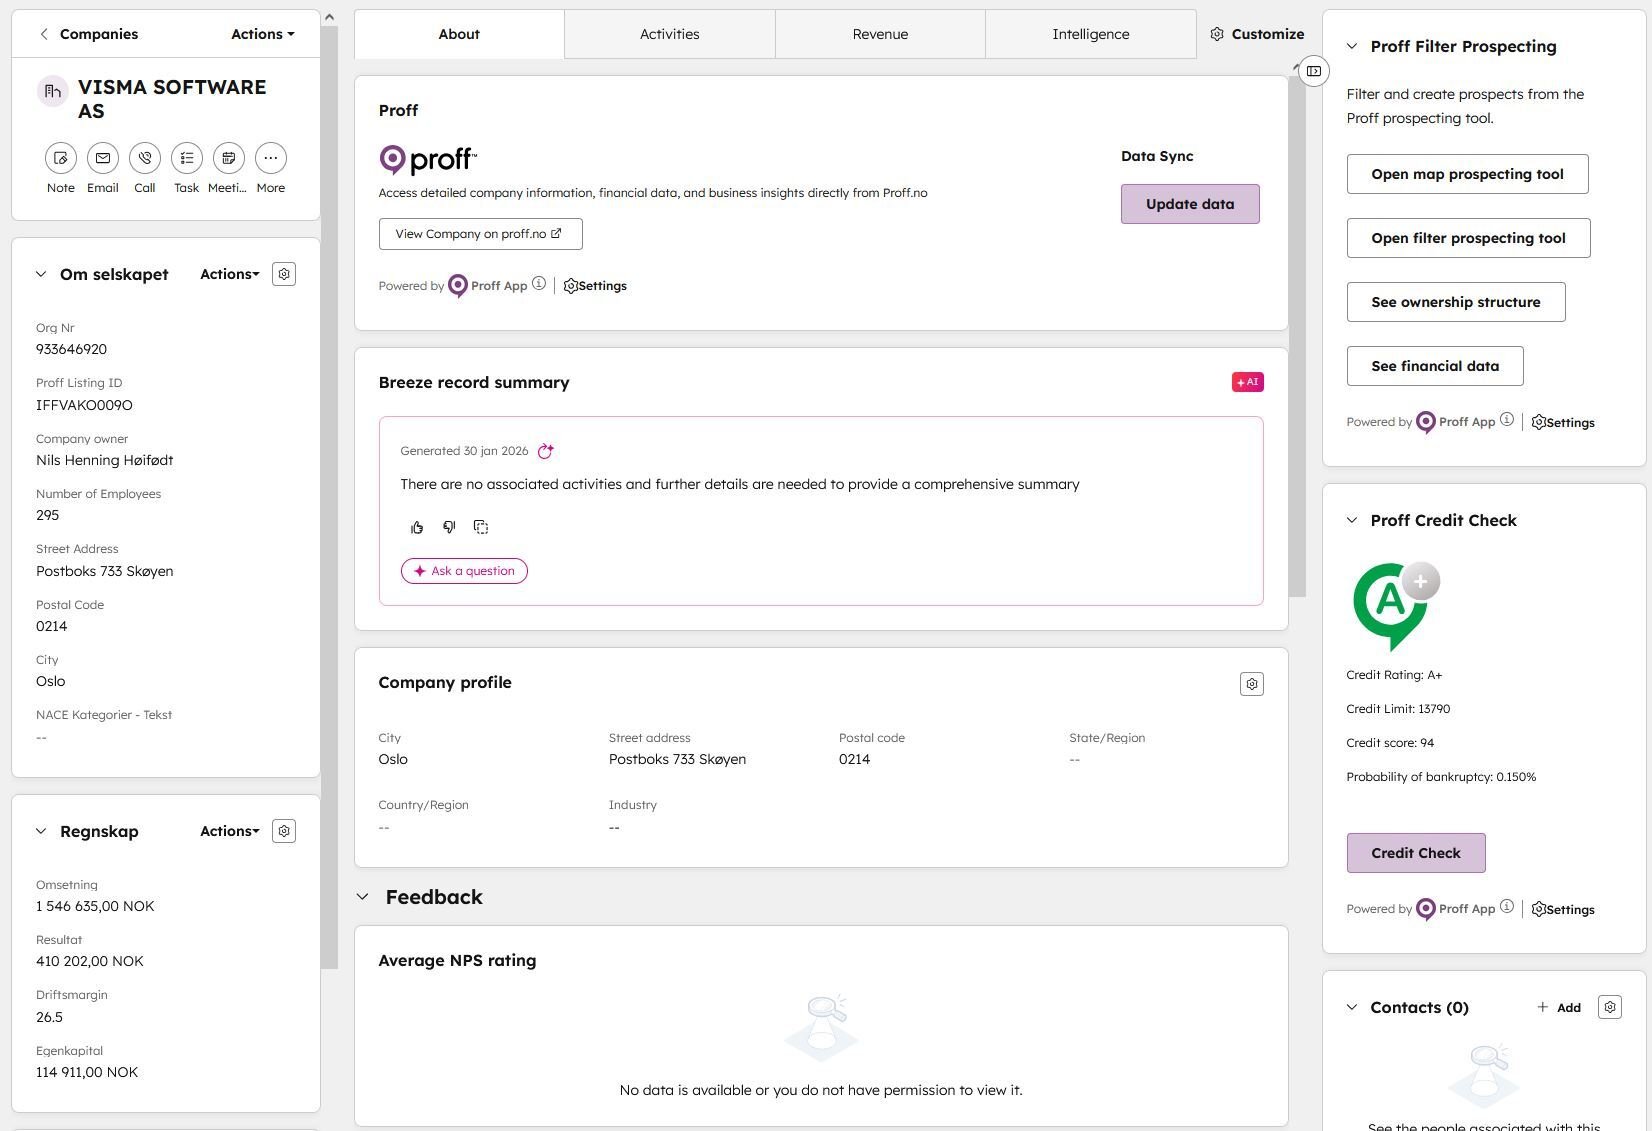Collapse the Proff Filter Prospecting panel
Image resolution: width=1652 pixels, height=1131 pixels.
(1352, 46)
